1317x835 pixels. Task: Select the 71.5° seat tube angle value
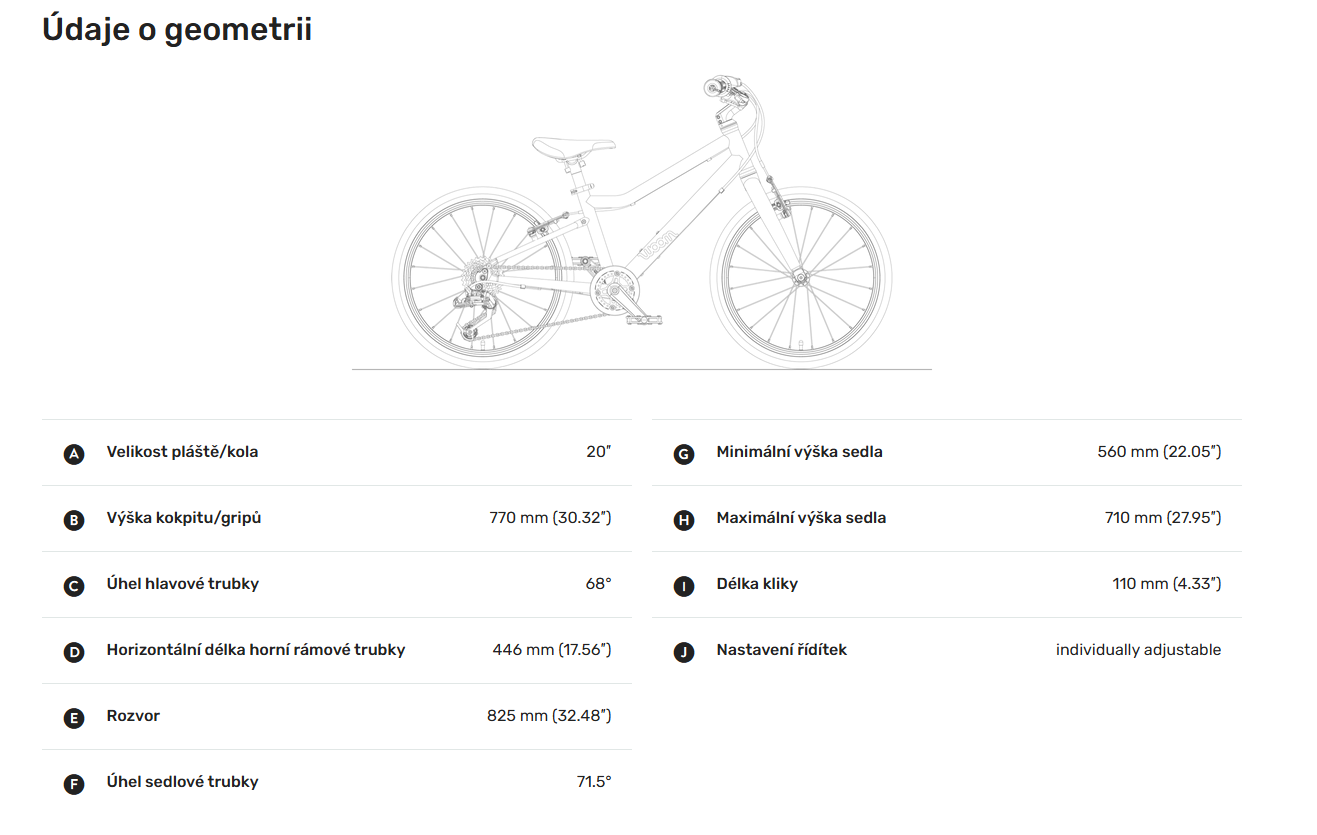594,782
